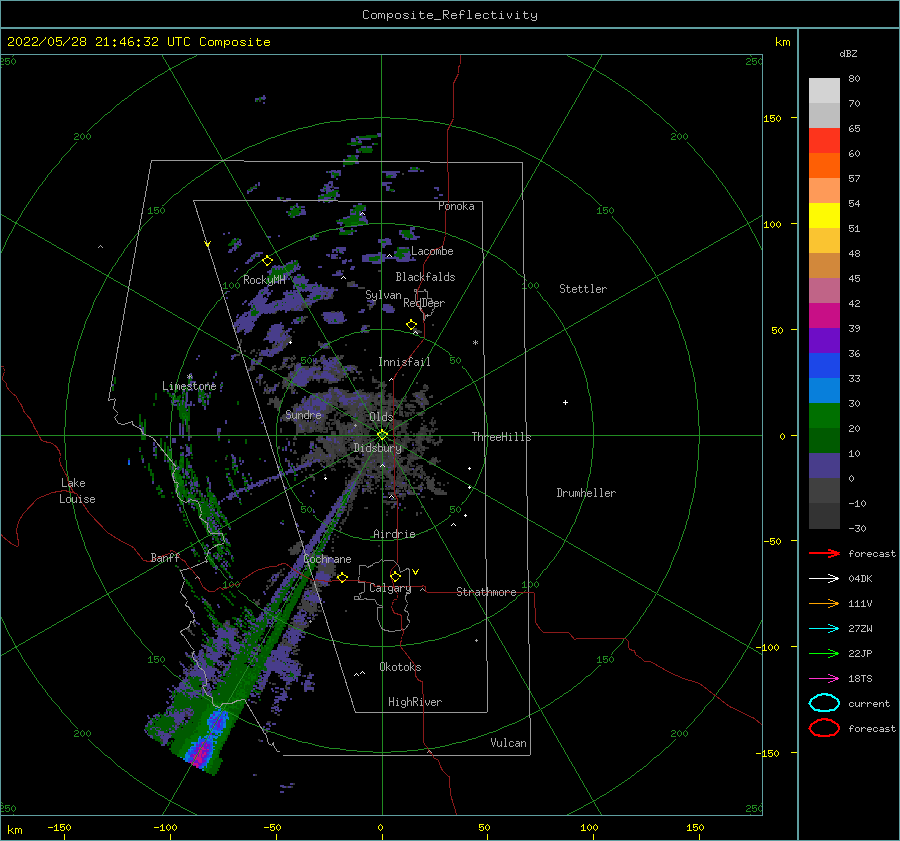Click the Ponoka label
This screenshot has width=900, height=841.
point(456,206)
